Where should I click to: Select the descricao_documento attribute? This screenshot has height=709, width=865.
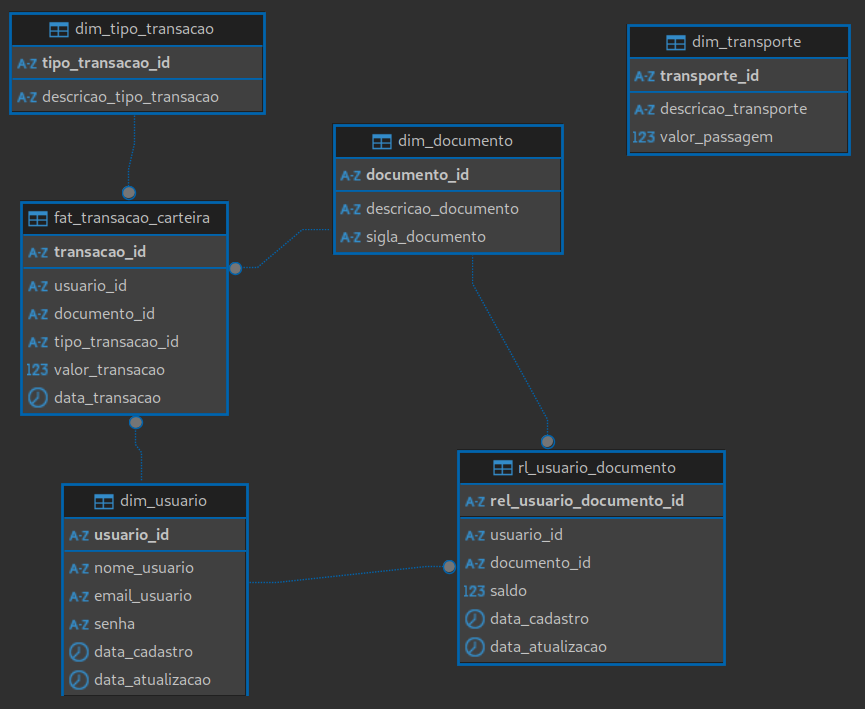[x=442, y=209]
